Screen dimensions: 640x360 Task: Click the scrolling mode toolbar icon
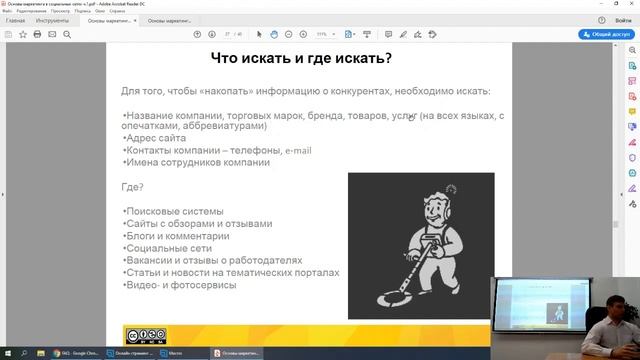367,34
